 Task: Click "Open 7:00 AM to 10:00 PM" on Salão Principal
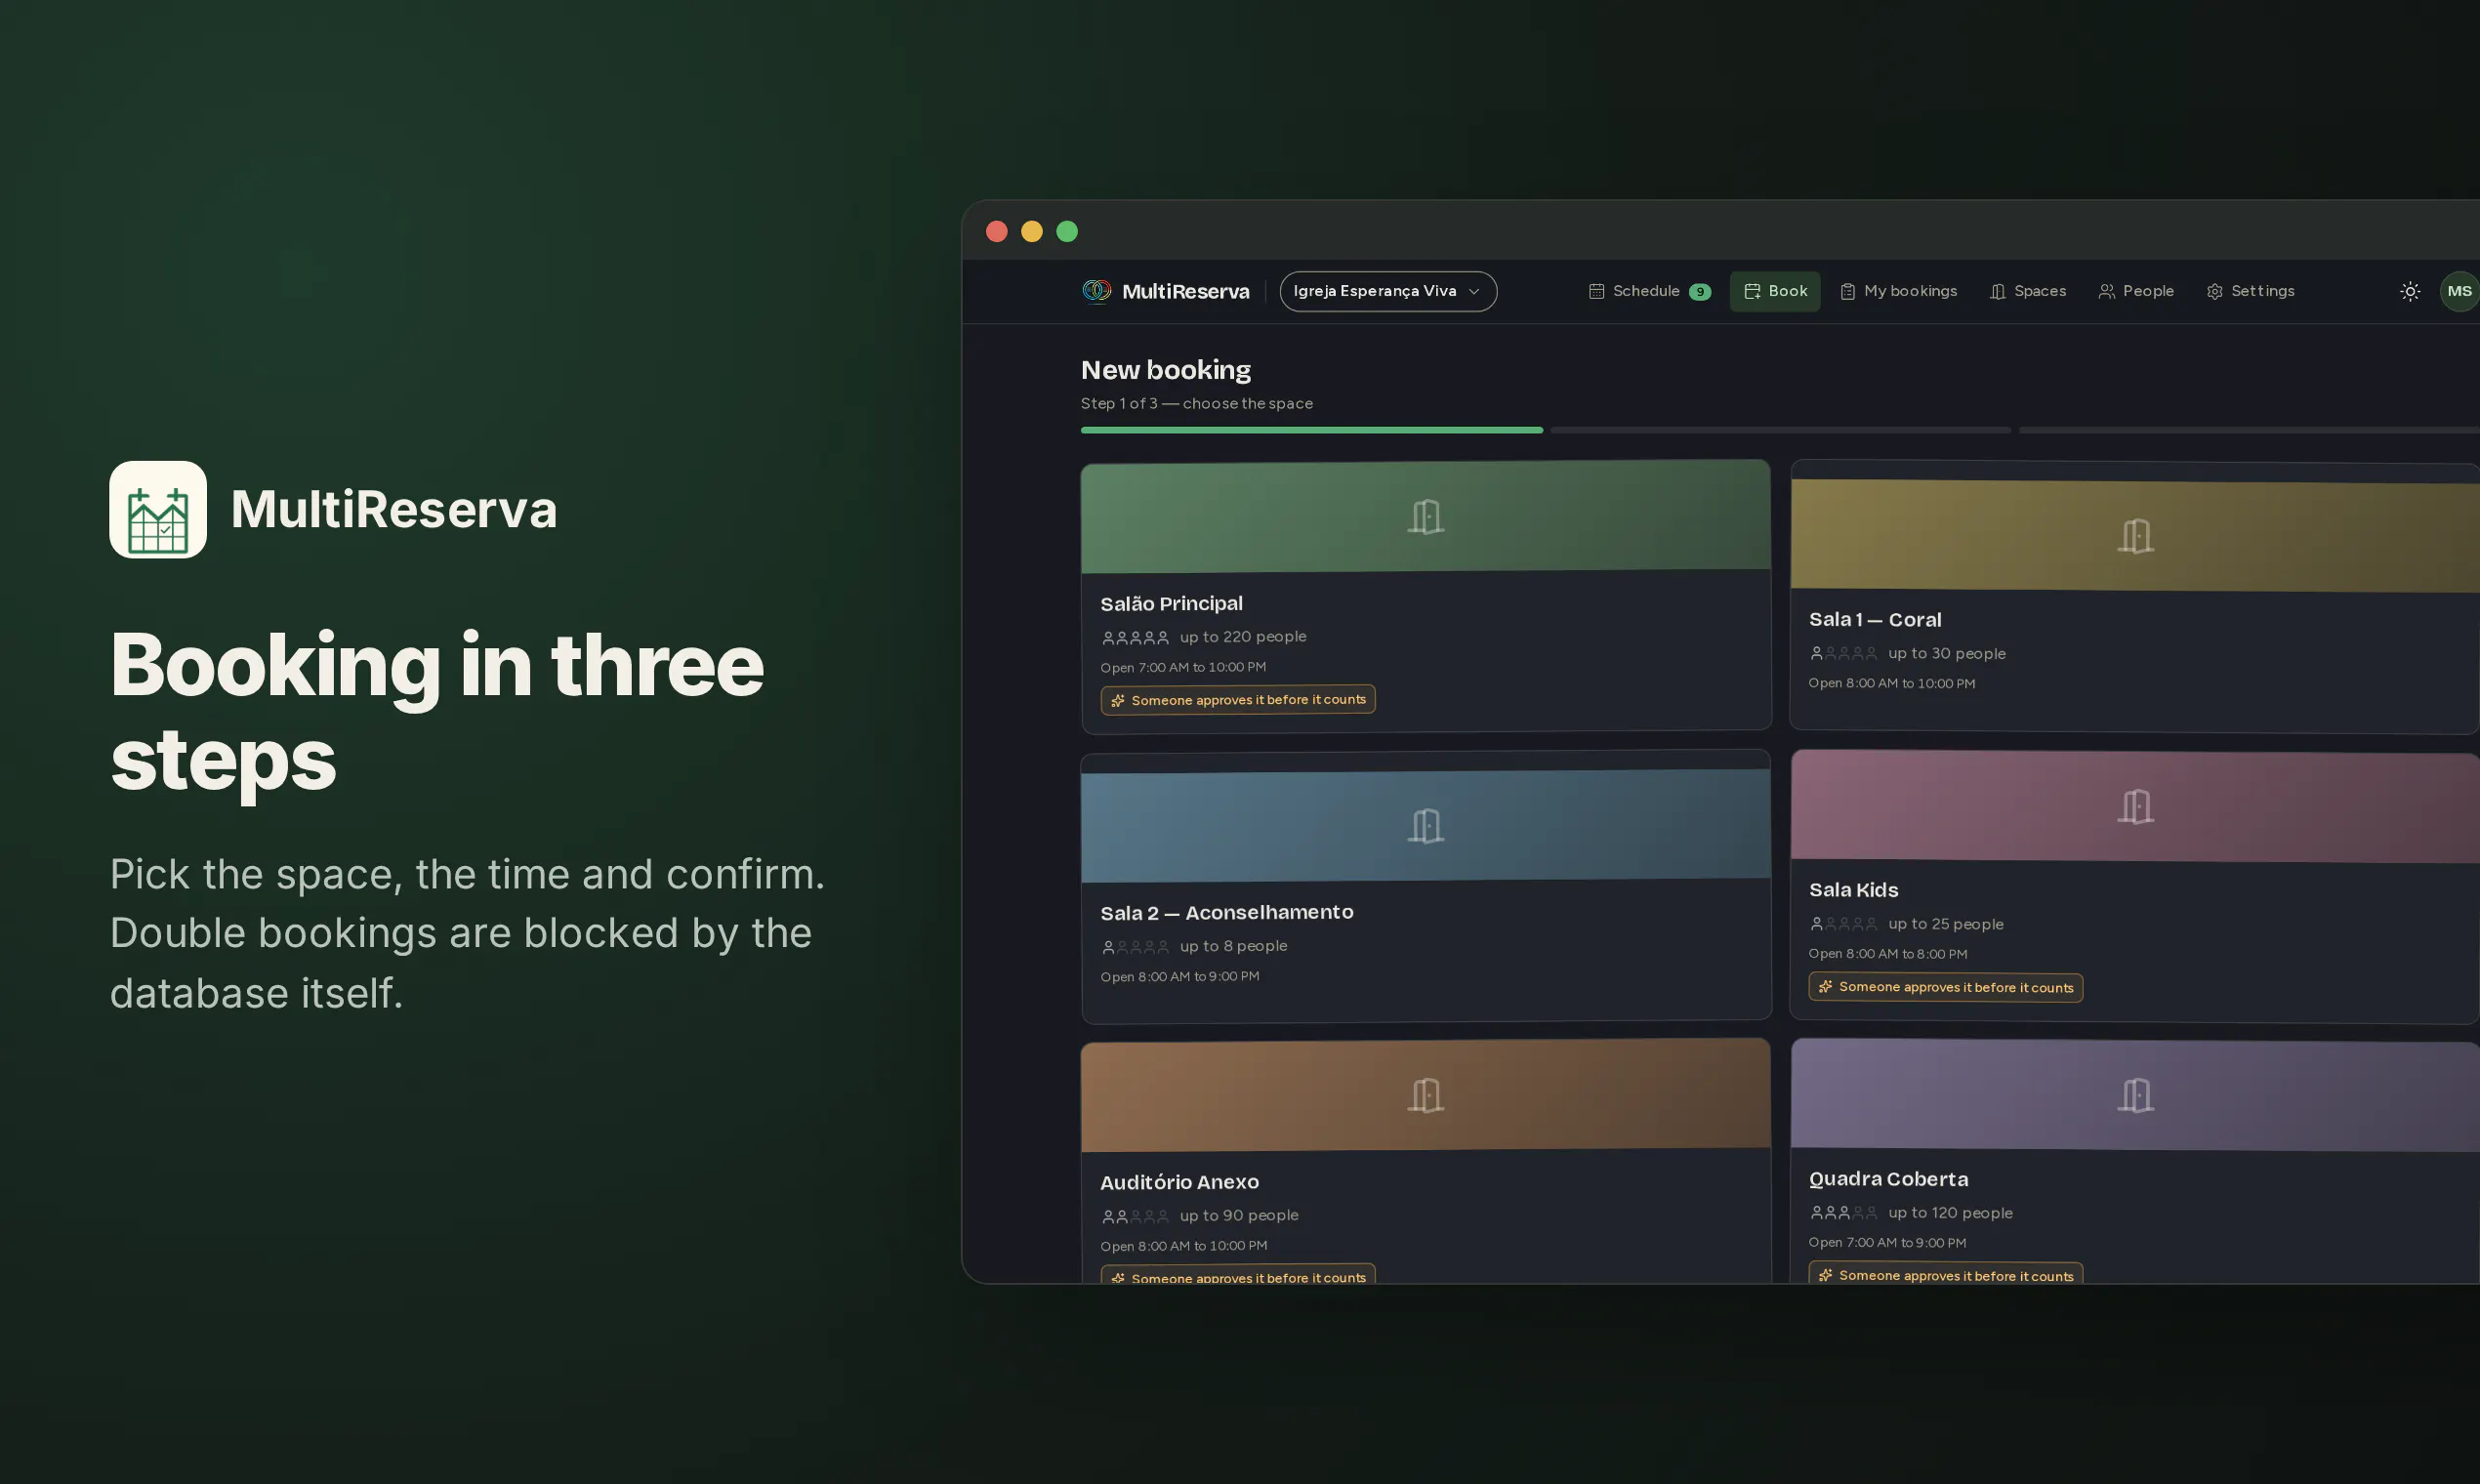(1183, 667)
